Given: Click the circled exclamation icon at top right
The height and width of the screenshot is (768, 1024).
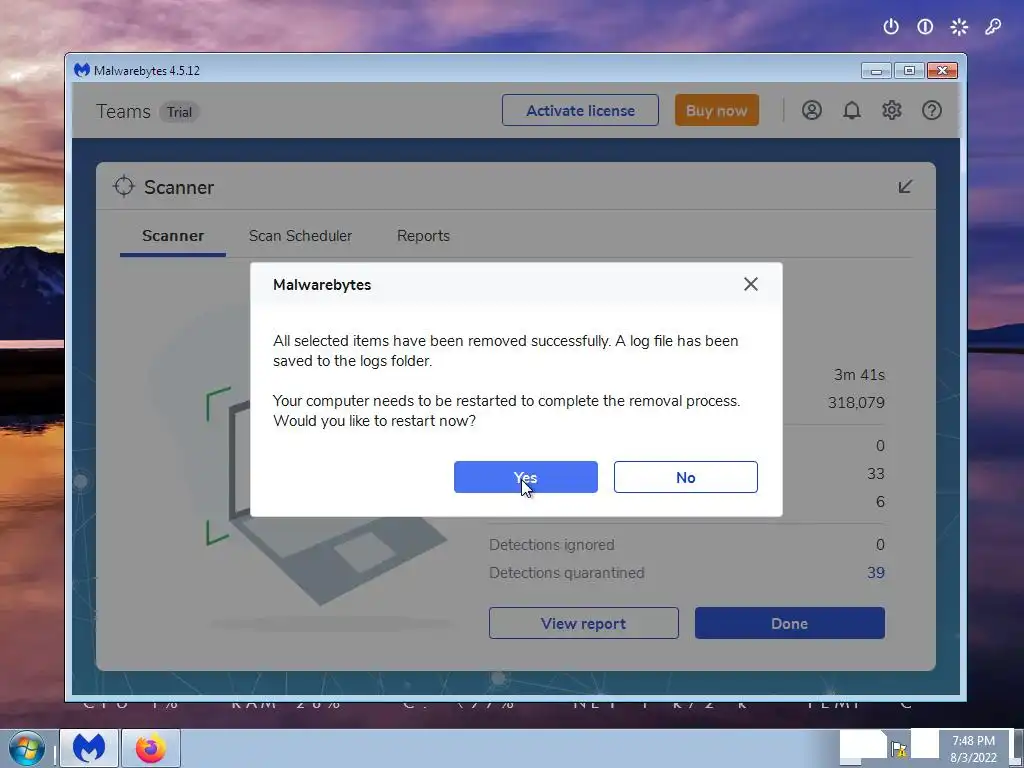Looking at the screenshot, I should pyautogui.click(x=925, y=27).
